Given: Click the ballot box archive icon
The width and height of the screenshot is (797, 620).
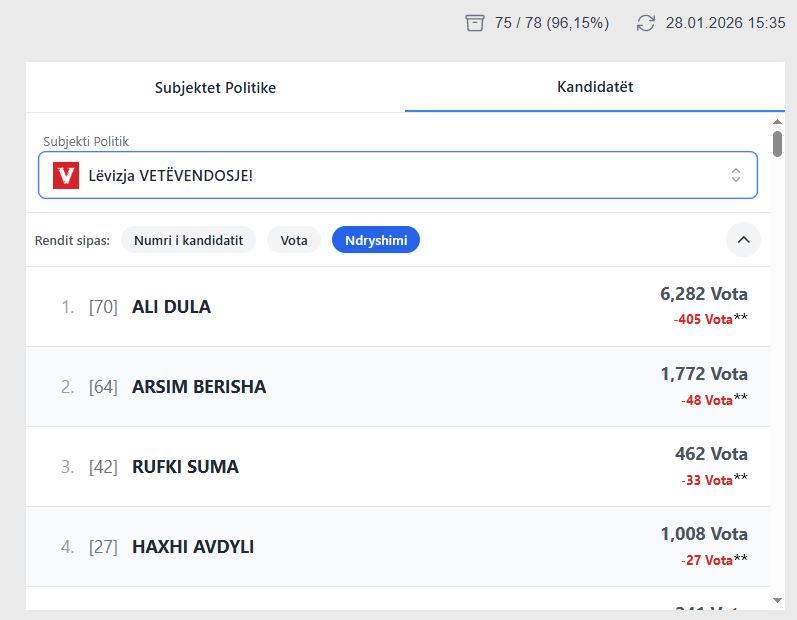Looking at the screenshot, I should point(475,23).
